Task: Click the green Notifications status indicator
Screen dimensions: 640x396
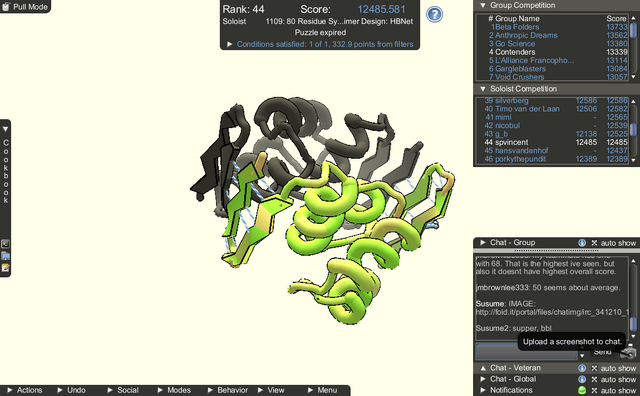Action: (582, 390)
